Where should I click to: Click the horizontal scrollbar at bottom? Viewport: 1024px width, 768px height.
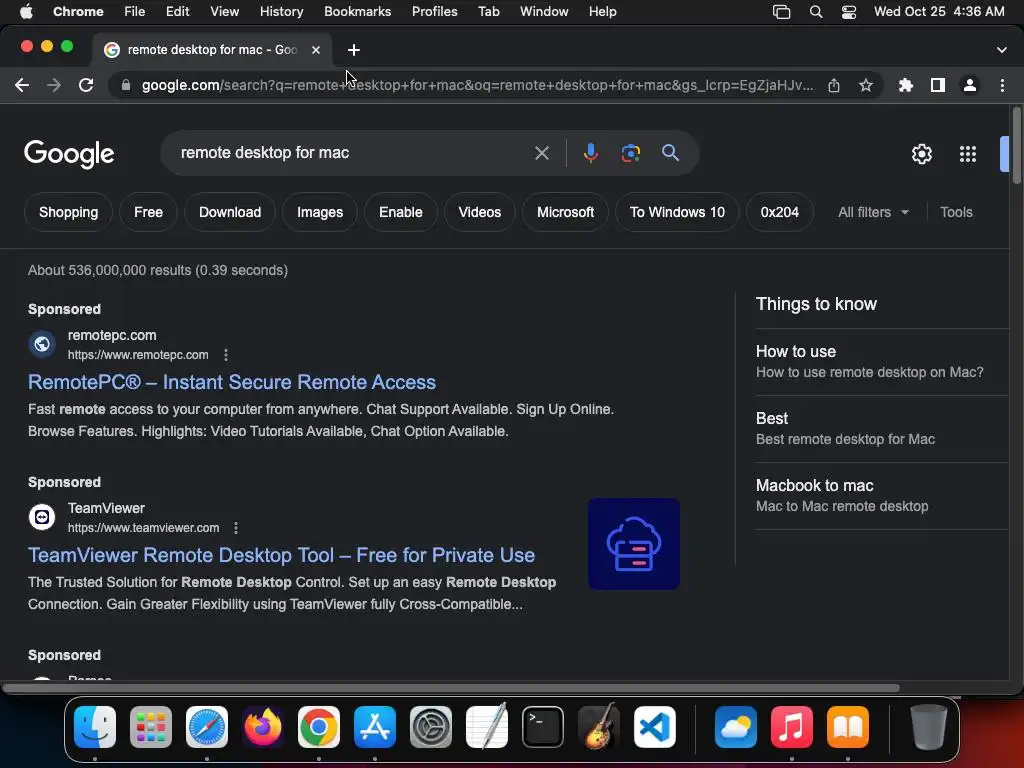(x=451, y=688)
